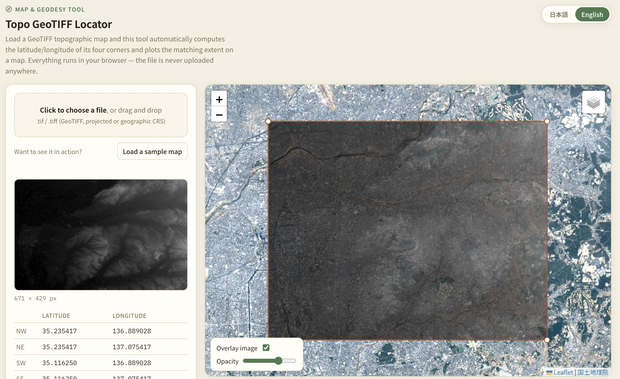Zoom out on the map
620x379 pixels.
coord(219,115)
